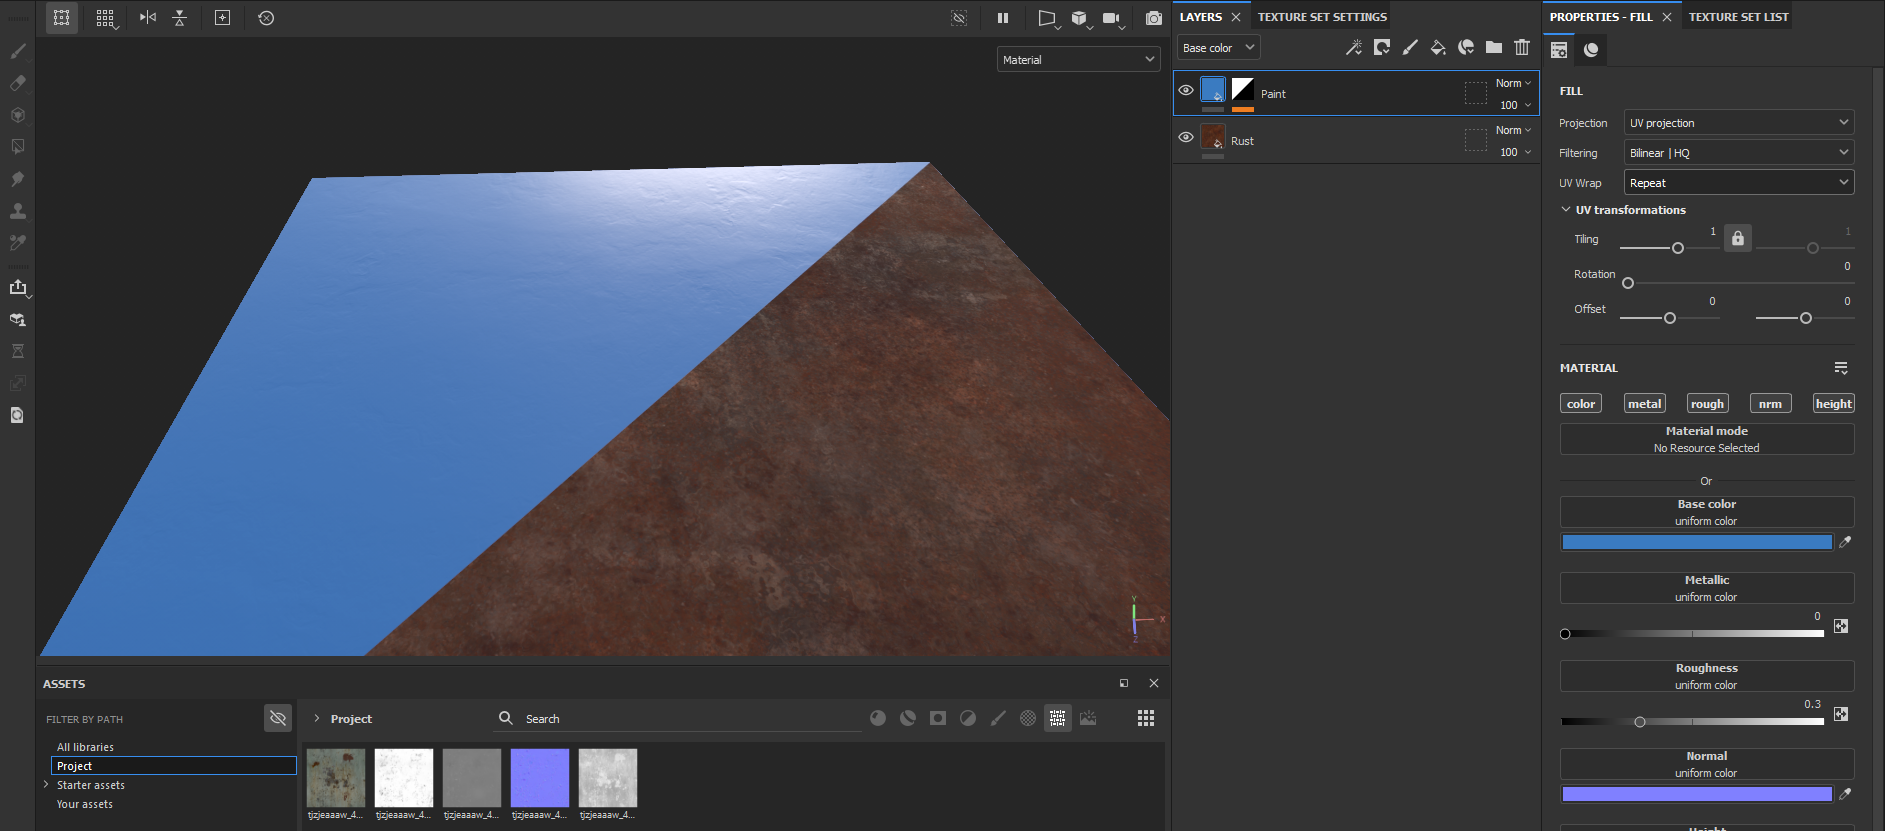
Task: Click the Material mode button
Action: pyautogui.click(x=1706, y=439)
